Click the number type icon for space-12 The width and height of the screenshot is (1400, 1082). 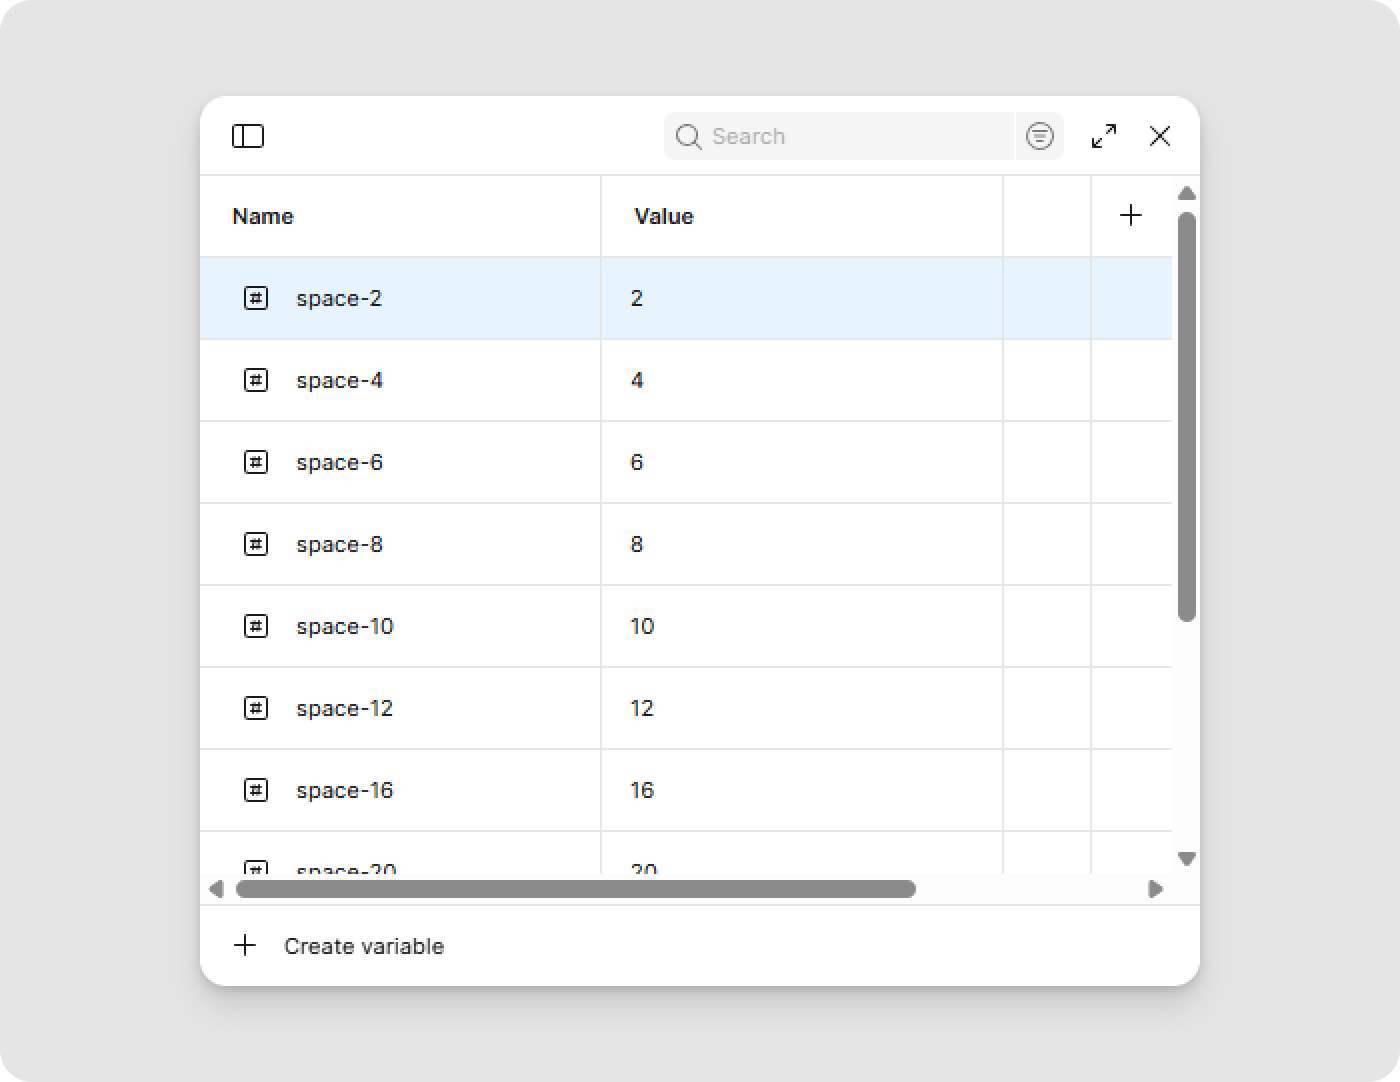256,708
